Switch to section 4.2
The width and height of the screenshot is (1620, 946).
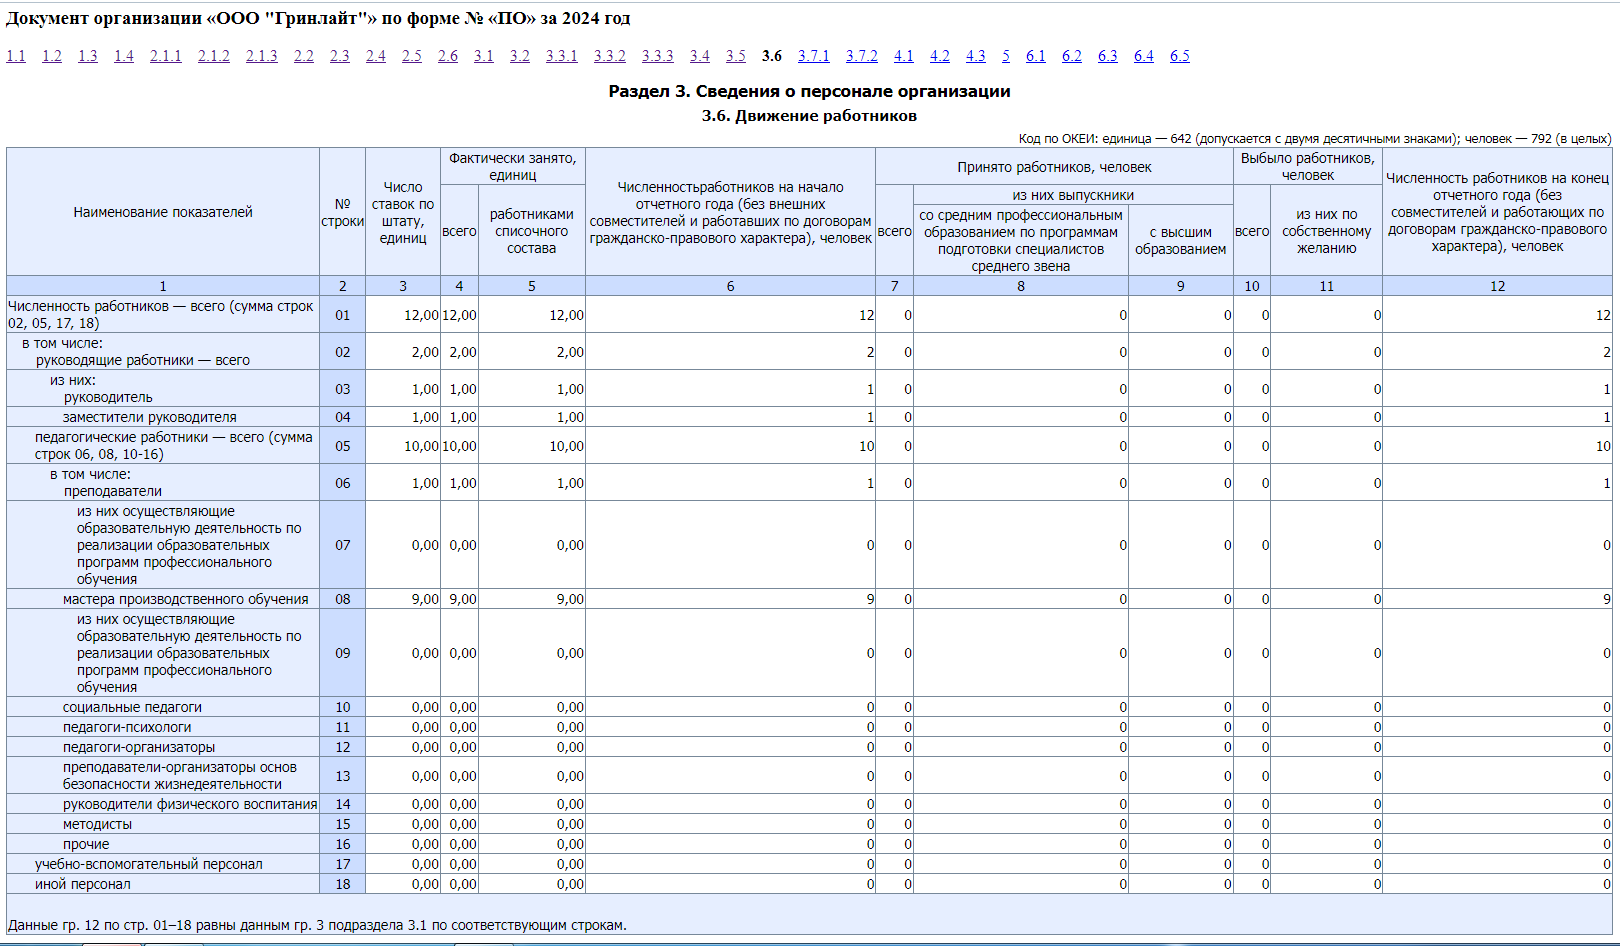(x=940, y=56)
